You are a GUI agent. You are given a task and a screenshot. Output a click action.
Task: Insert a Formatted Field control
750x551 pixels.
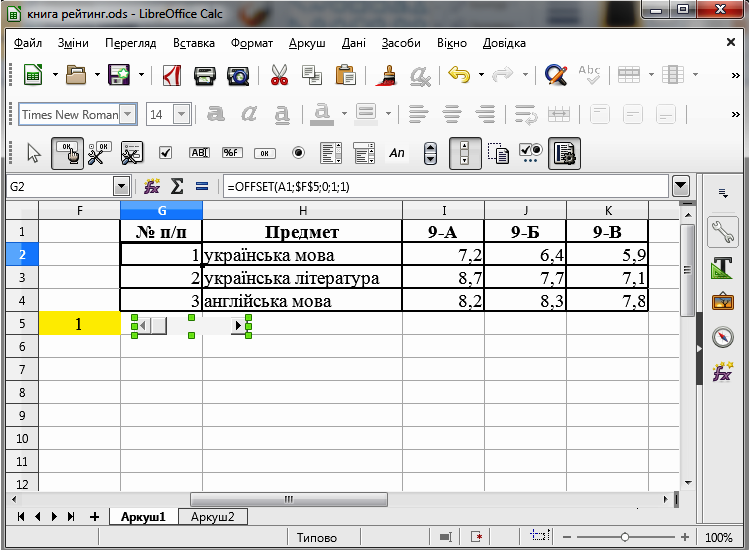(232, 153)
